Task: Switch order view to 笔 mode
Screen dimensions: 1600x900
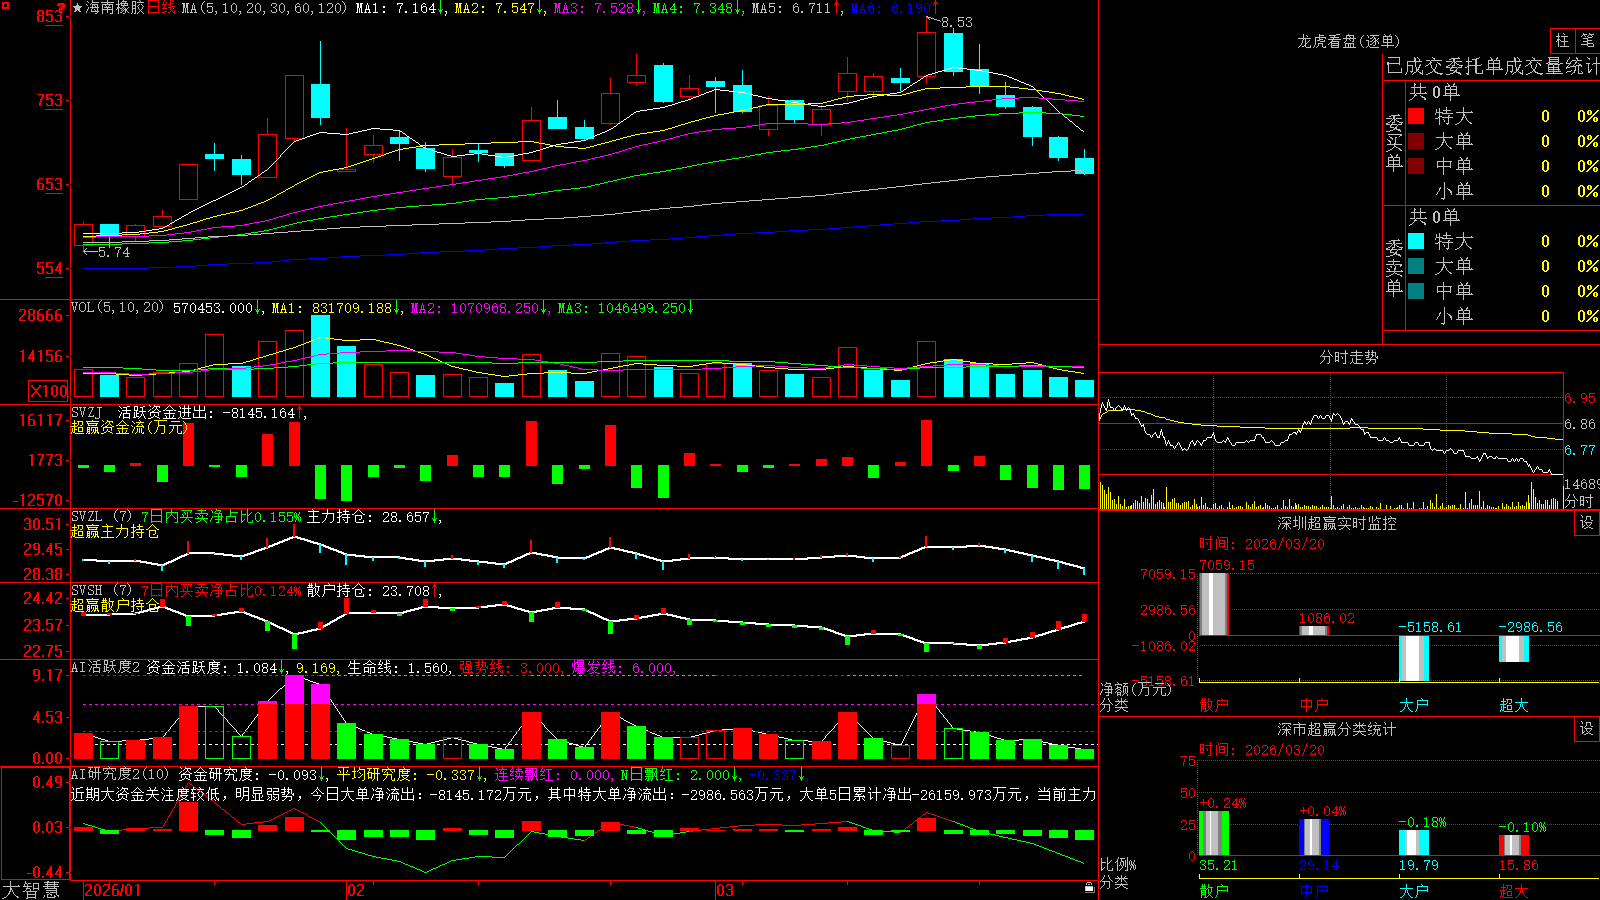Action: coord(1587,41)
